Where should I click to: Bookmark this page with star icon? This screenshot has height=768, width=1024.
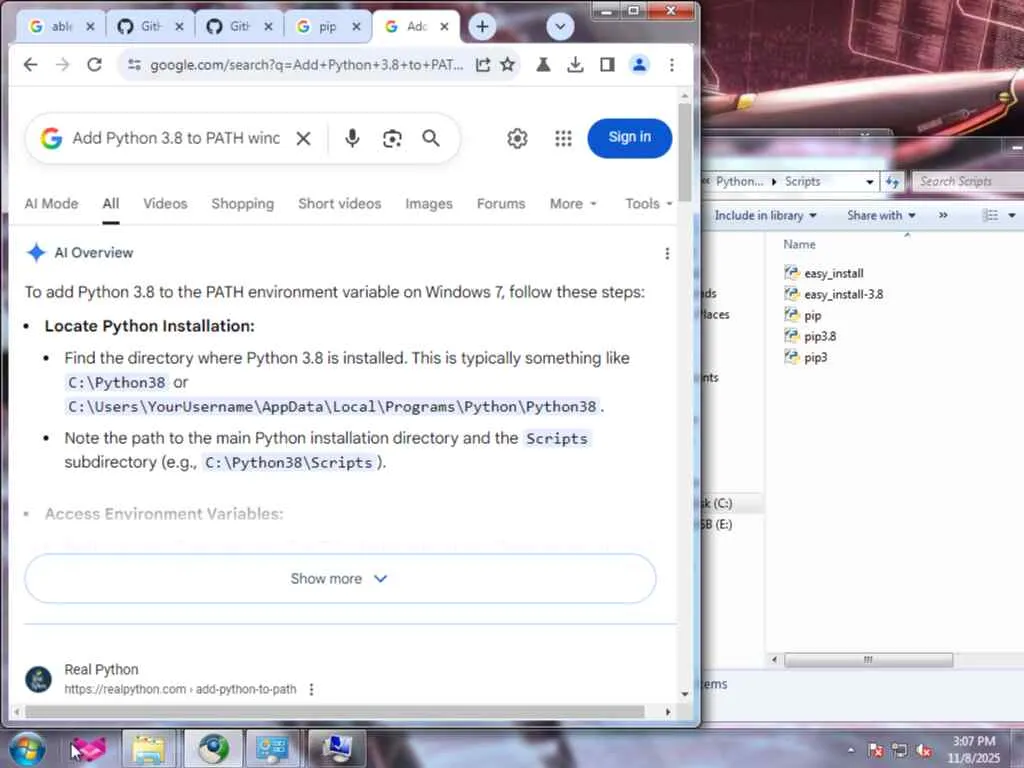[507, 65]
